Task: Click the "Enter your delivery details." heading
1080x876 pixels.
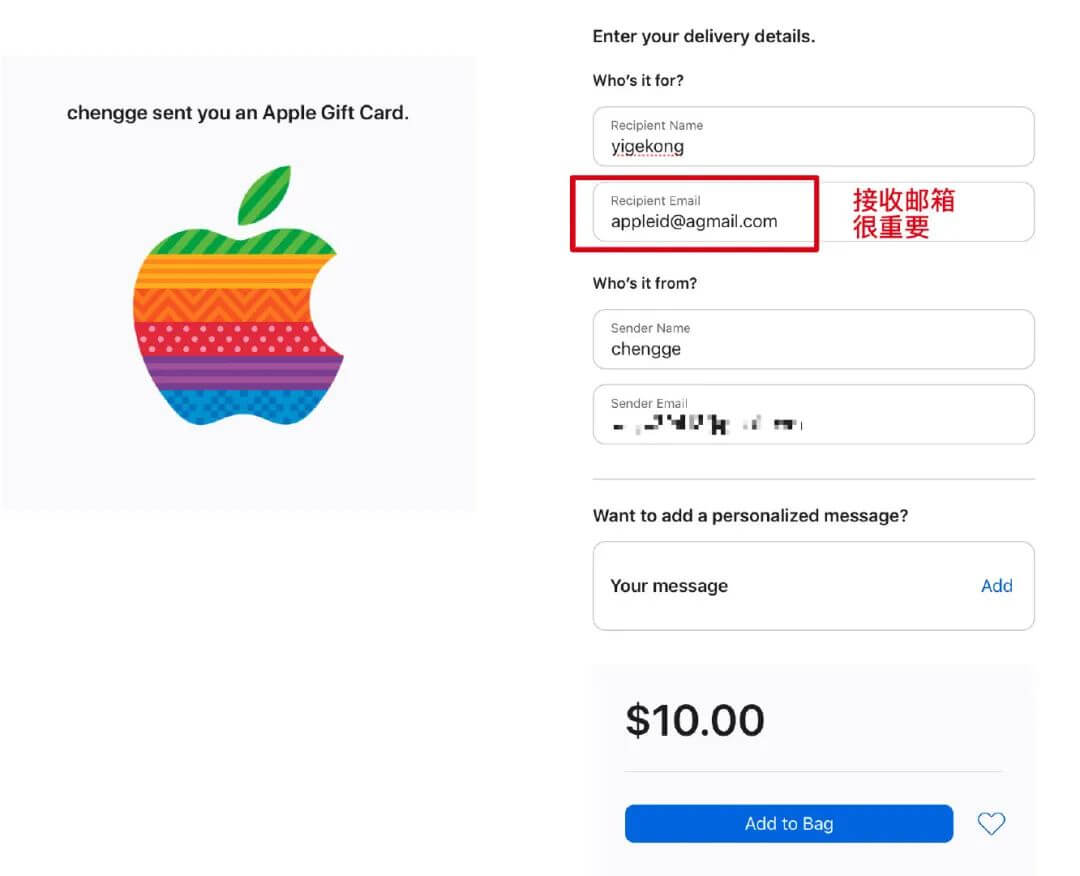Action: (703, 37)
